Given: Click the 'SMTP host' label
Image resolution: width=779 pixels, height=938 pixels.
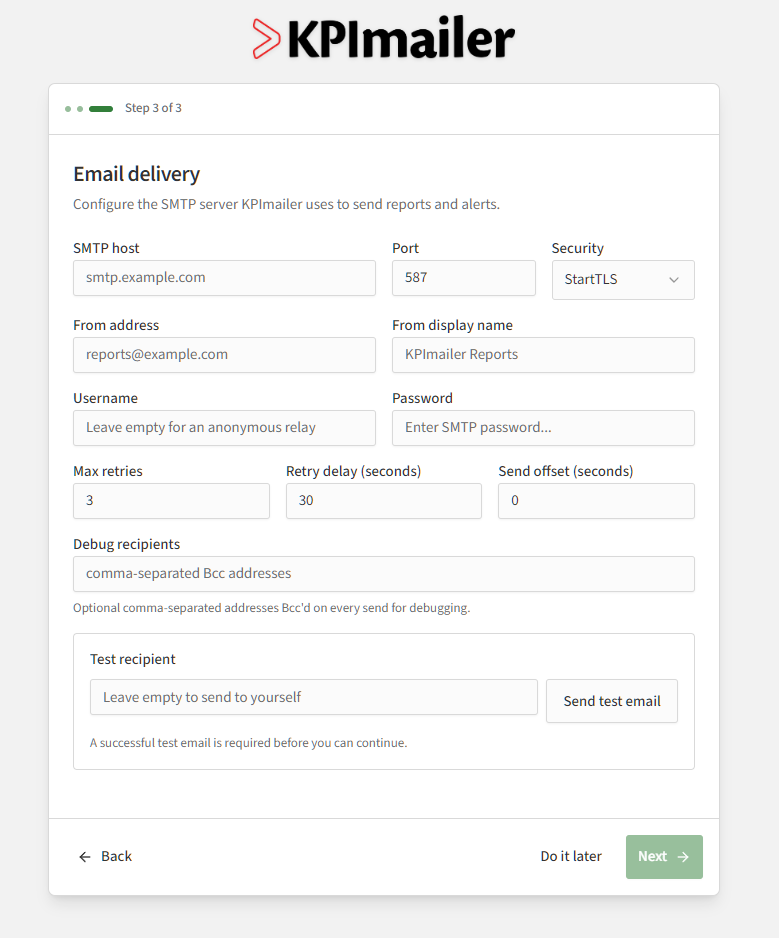Looking at the screenshot, I should pyautogui.click(x=106, y=248).
